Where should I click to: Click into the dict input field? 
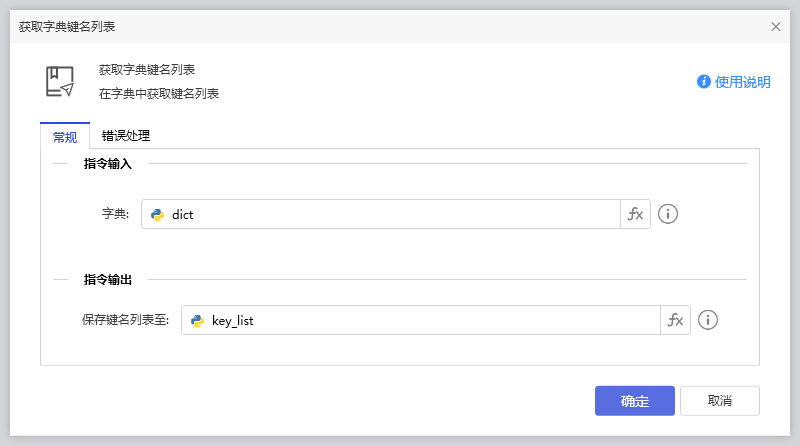tap(390, 214)
